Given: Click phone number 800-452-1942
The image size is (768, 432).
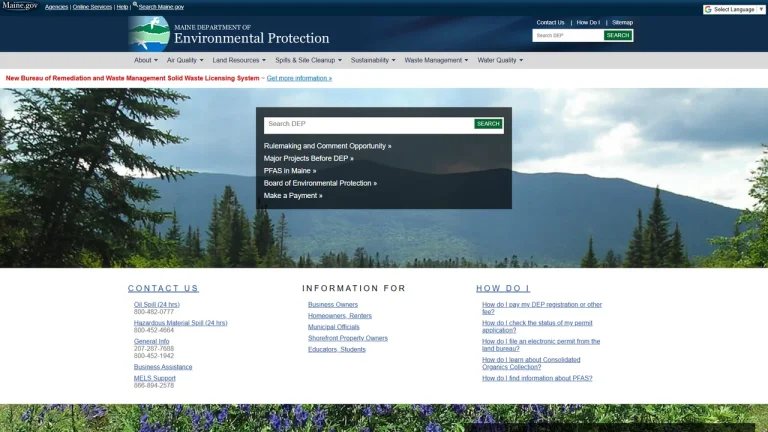Looking at the screenshot, I should click(x=153, y=356).
